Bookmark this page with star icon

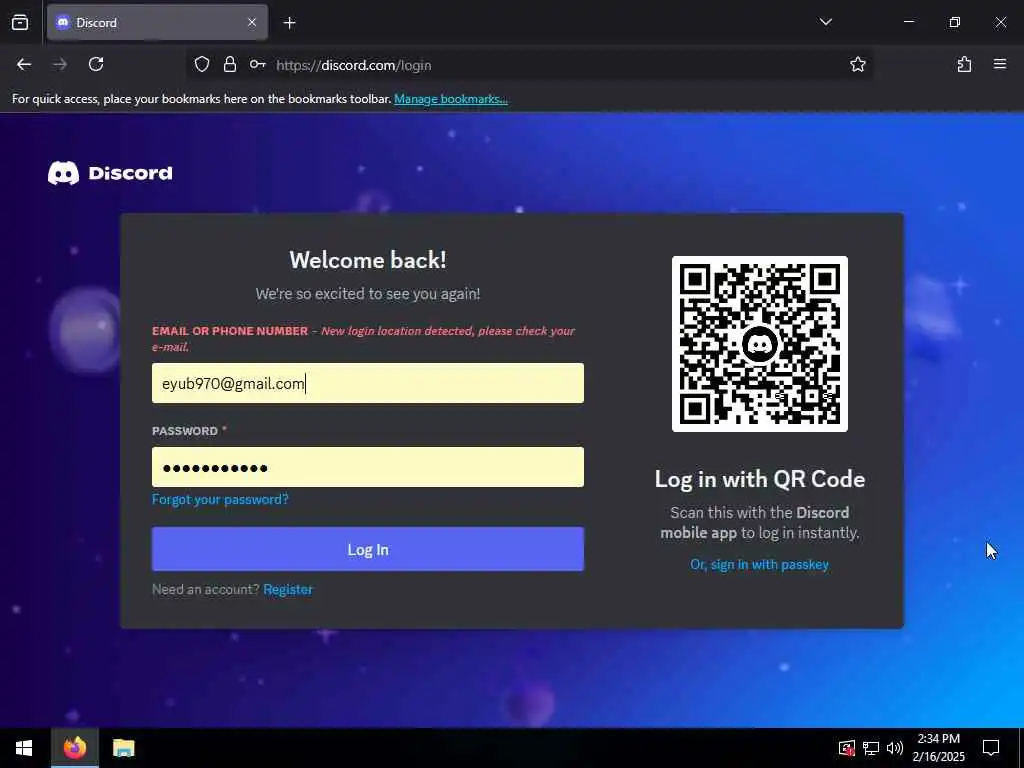pos(857,64)
